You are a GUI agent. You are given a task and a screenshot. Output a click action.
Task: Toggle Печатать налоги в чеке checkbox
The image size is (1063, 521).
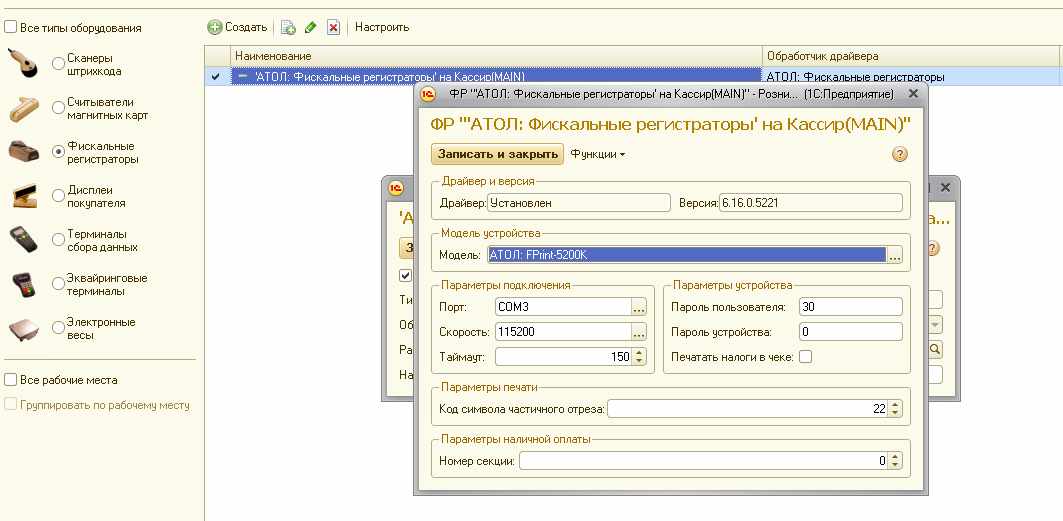[805, 356]
